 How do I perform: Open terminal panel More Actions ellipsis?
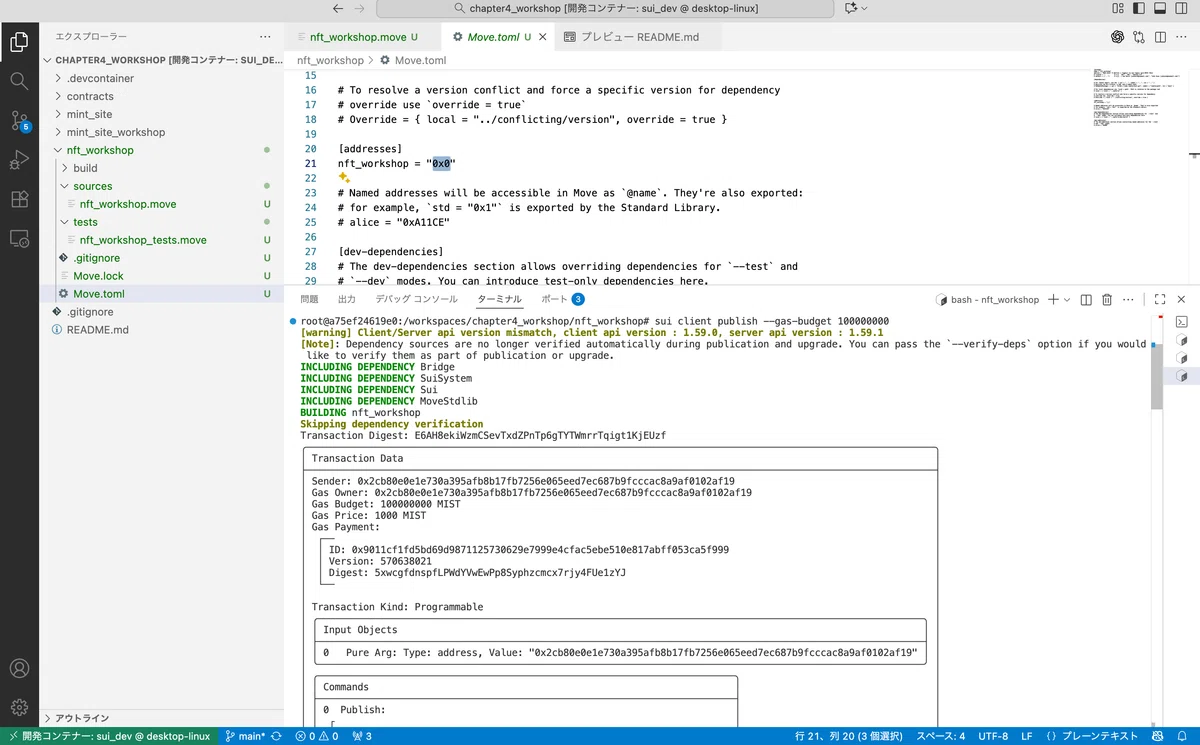click(1129, 299)
